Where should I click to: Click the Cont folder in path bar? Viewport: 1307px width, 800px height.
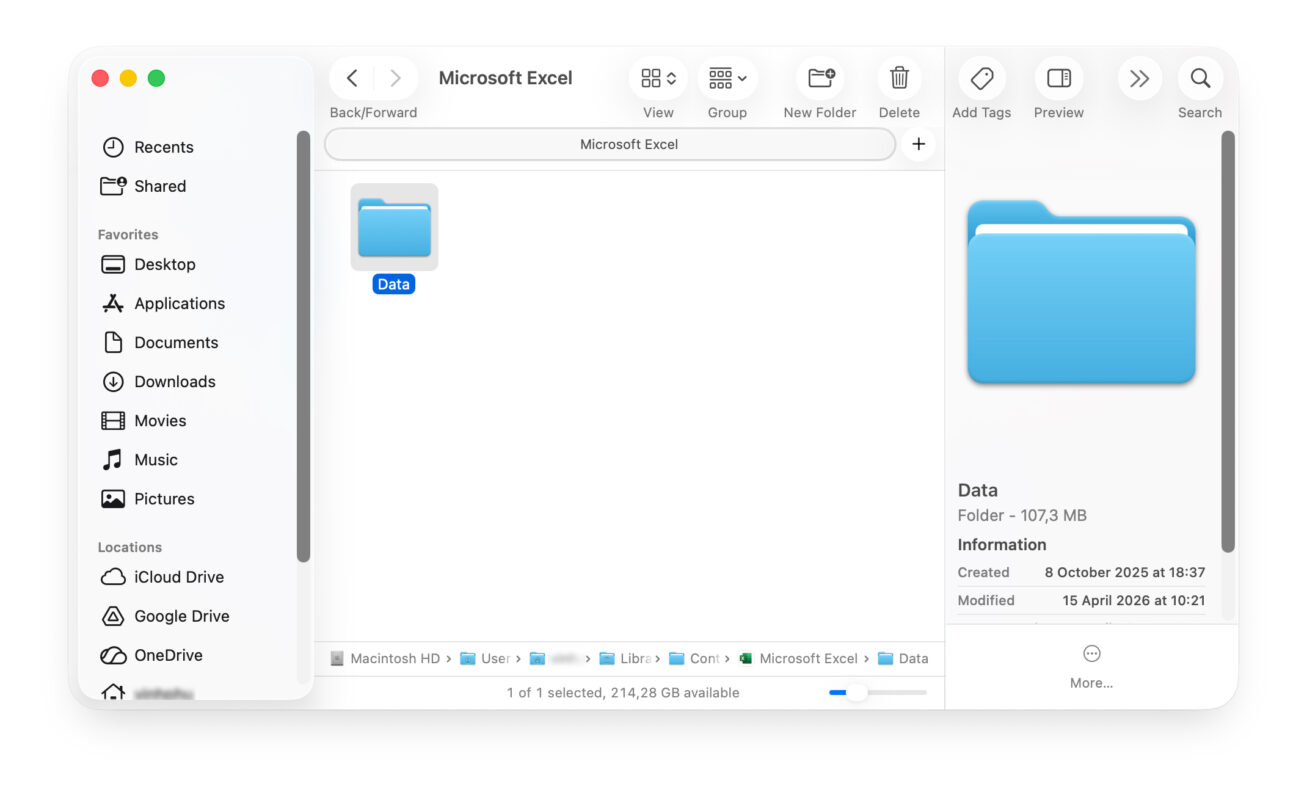click(694, 658)
